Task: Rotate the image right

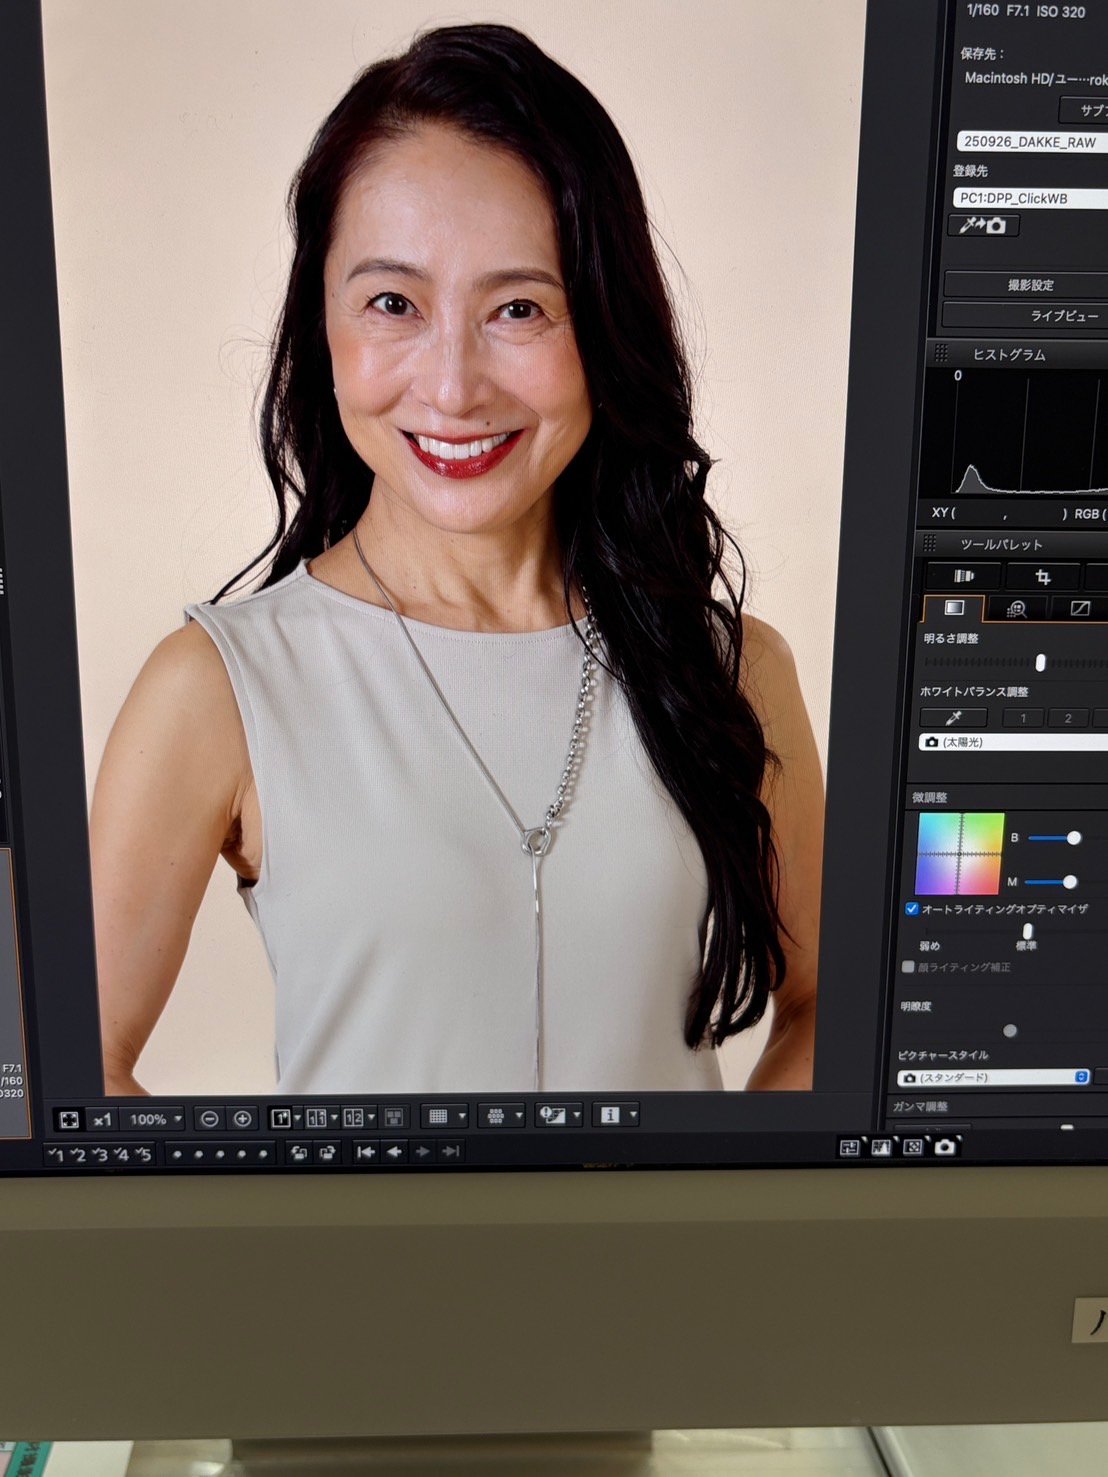Action: [326, 1153]
